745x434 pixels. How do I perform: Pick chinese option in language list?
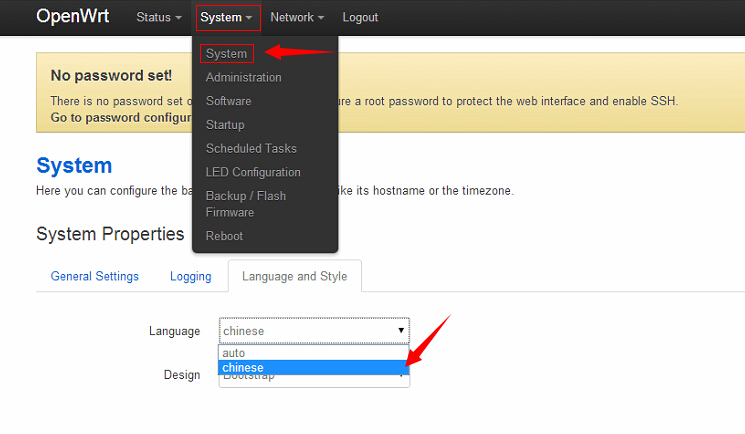tap(314, 367)
